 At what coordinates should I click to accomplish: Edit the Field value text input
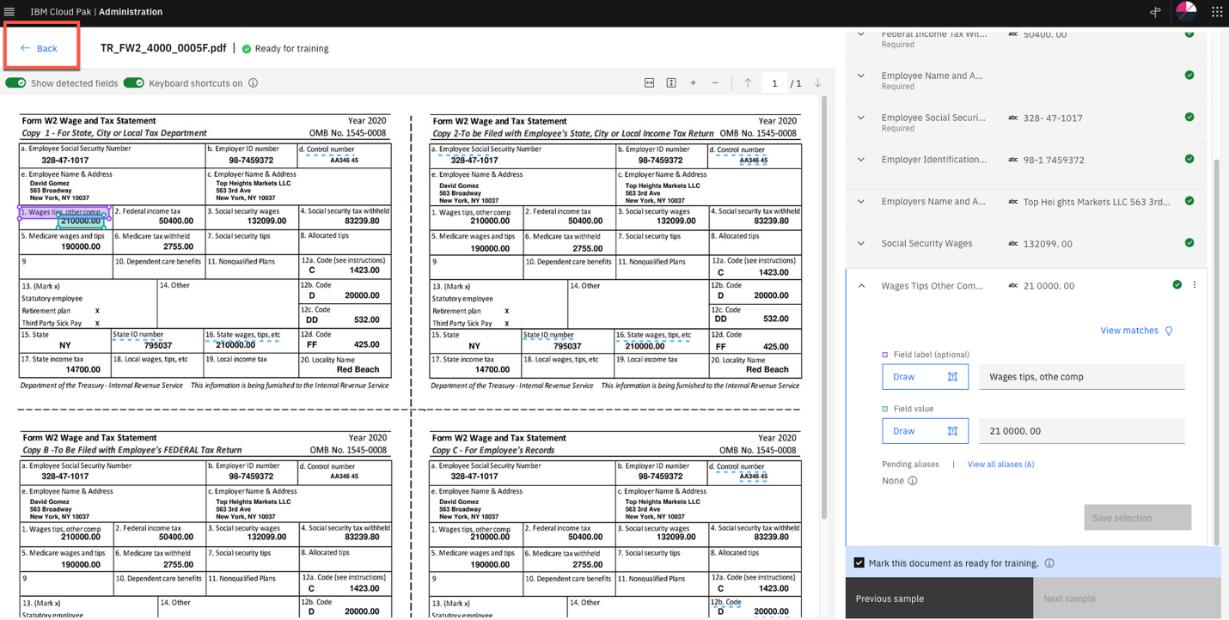click(x=1082, y=431)
